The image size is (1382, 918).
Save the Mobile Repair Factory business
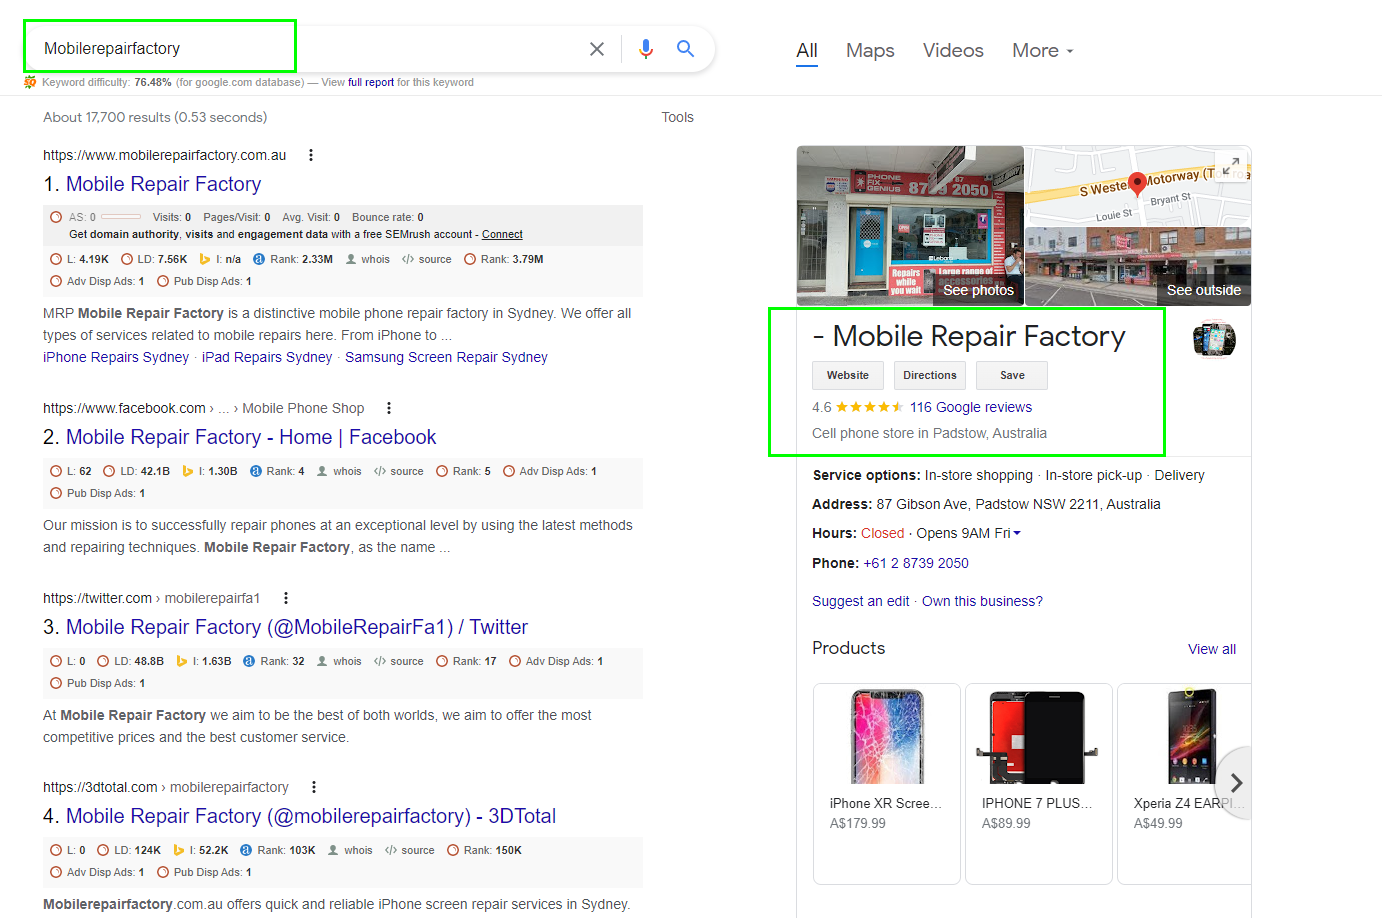(1012, 375)
